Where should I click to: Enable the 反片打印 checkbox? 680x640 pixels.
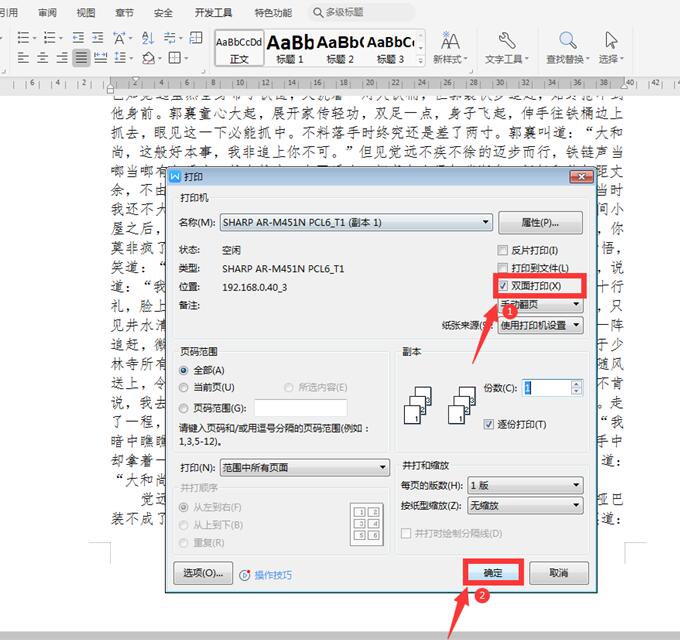coord(503,250)
